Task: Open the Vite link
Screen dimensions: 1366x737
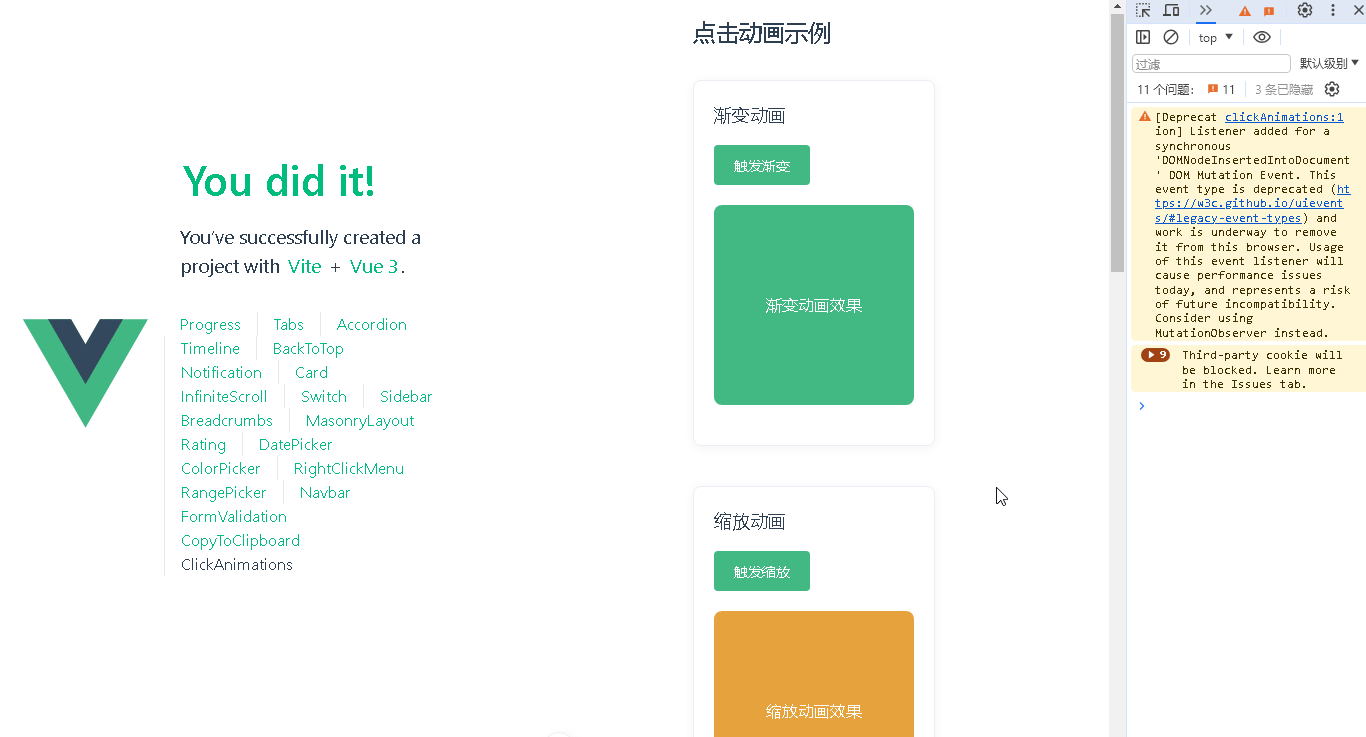Action: 305,267
